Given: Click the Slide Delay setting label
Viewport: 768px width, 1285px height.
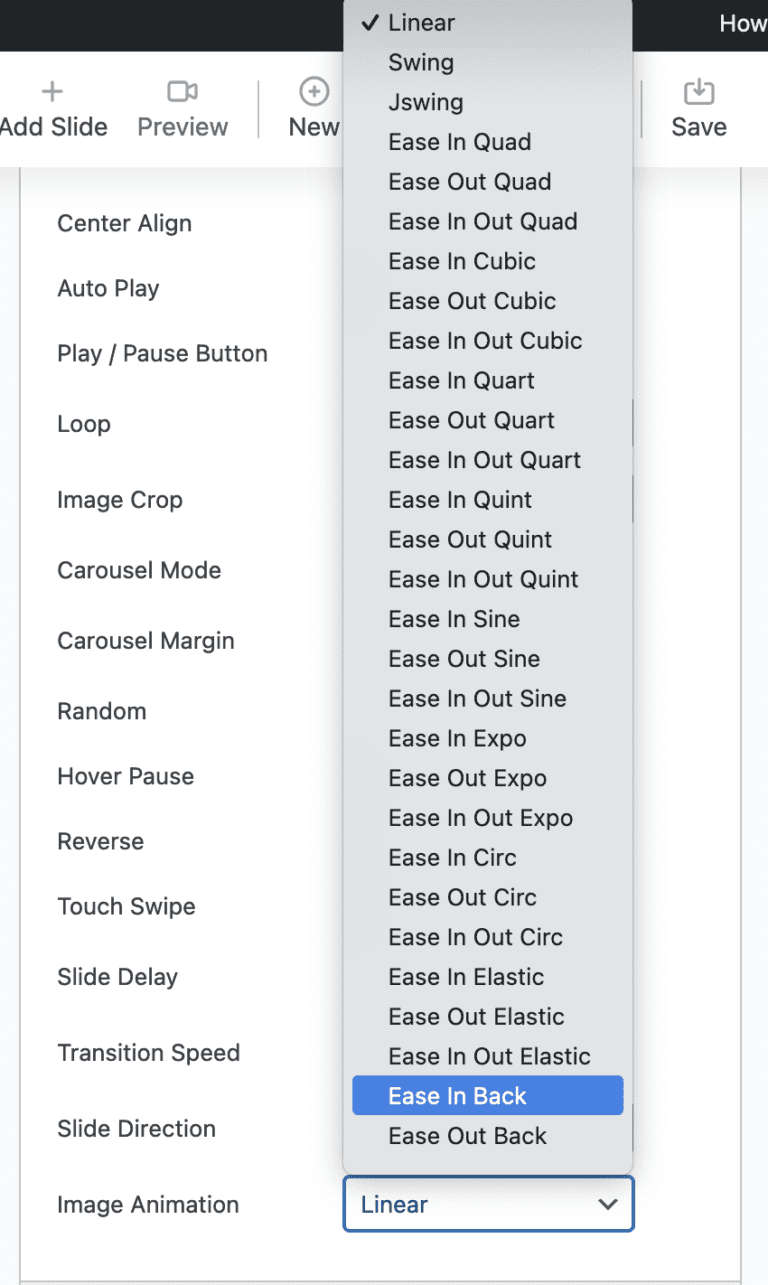Looking at the screenshot, I should point(115,977).
